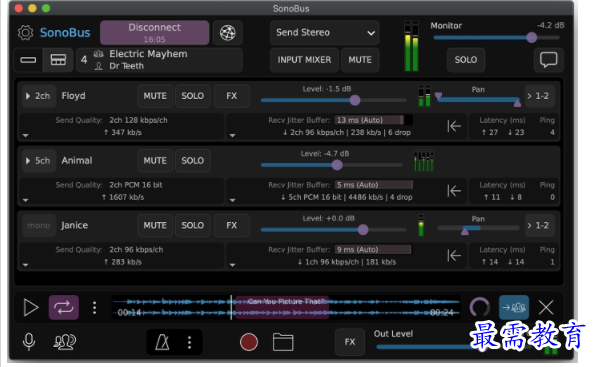Viewport: 594px width, 367px height.
Task: Open file playback options three-dot menu
Action: 95,307
